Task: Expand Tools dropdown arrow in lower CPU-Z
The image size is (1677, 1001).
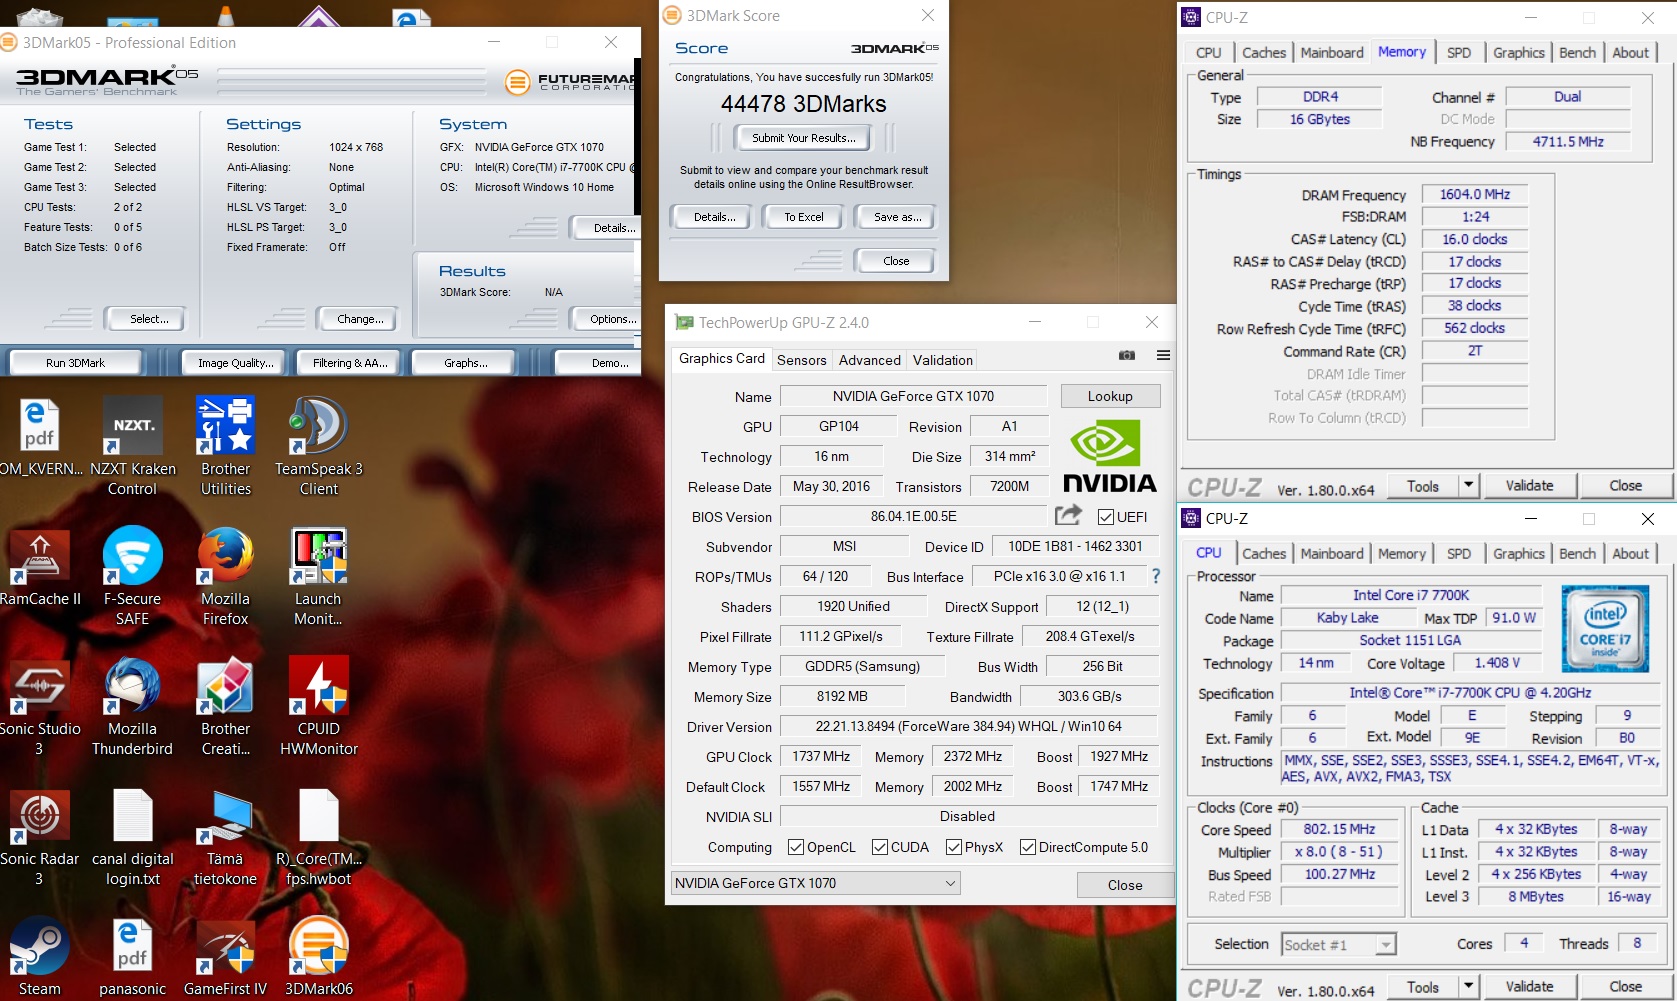Action: point(1468,986)
